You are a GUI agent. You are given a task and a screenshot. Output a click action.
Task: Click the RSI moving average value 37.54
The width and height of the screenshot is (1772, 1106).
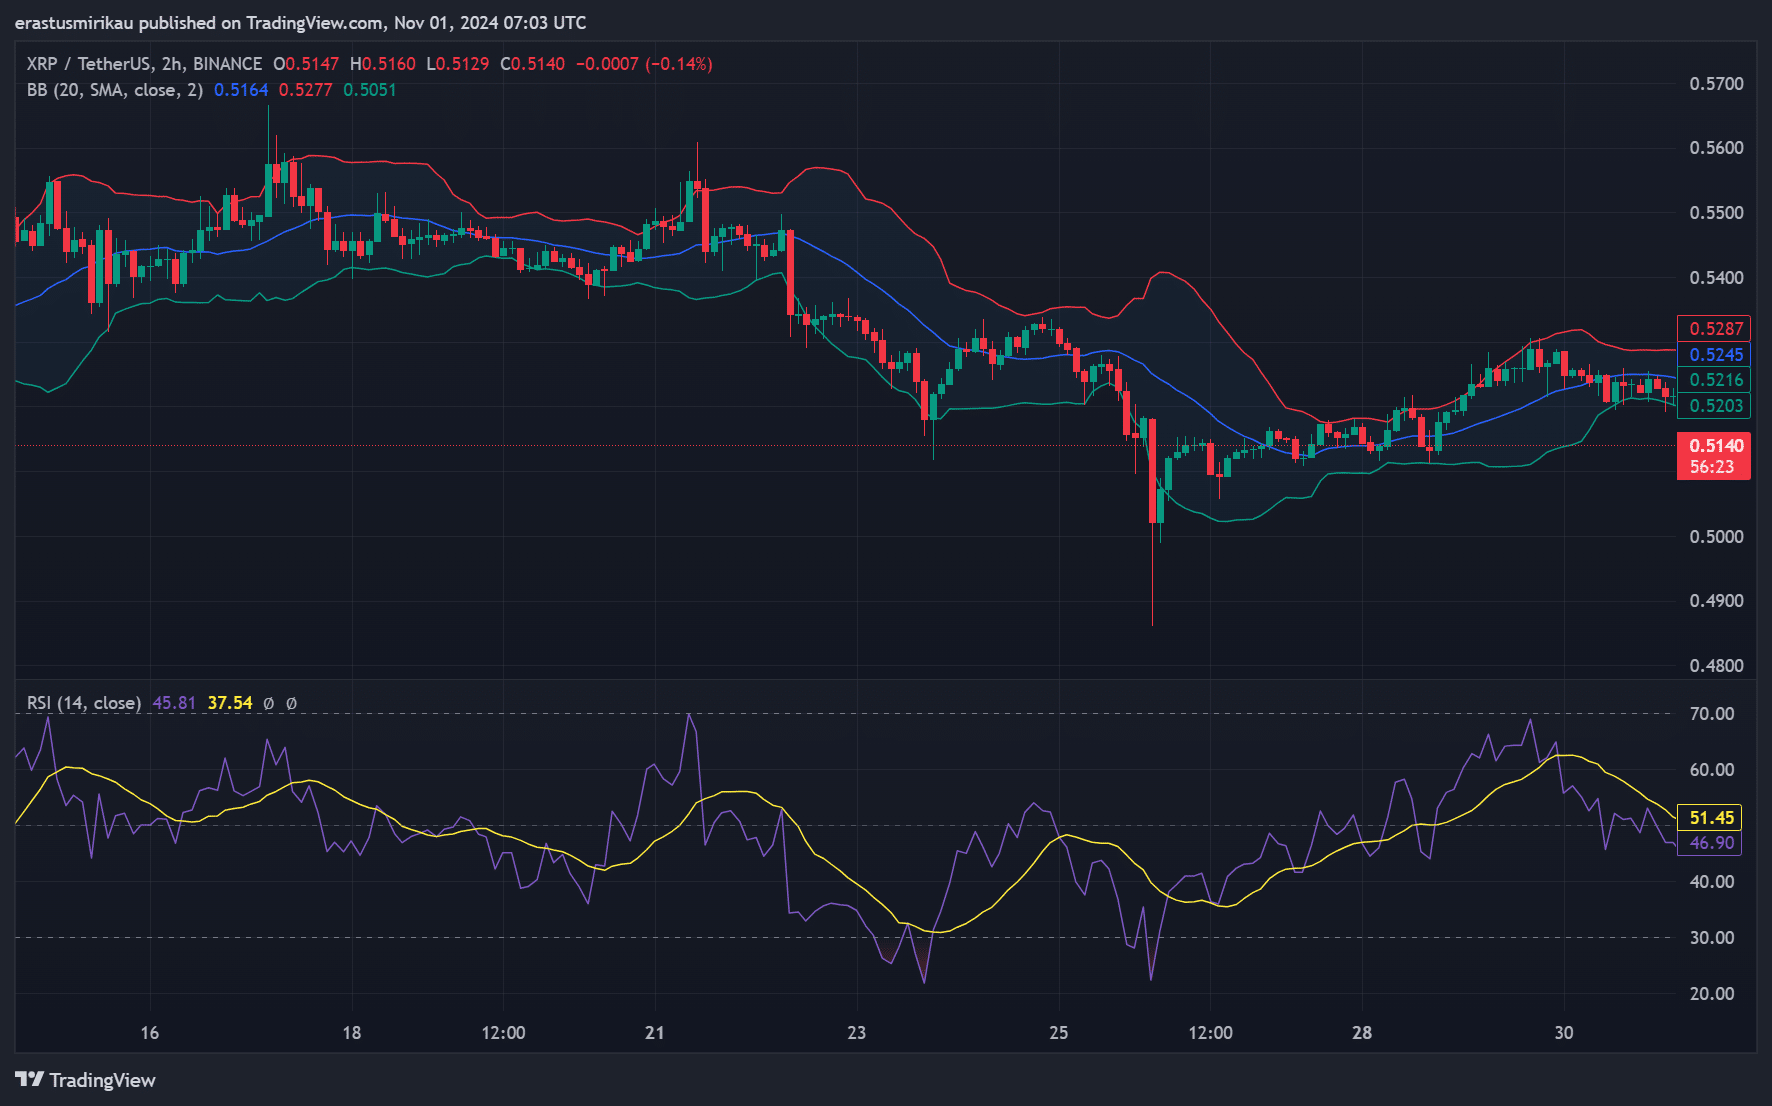pyautogui.click(x=230, y=703)
